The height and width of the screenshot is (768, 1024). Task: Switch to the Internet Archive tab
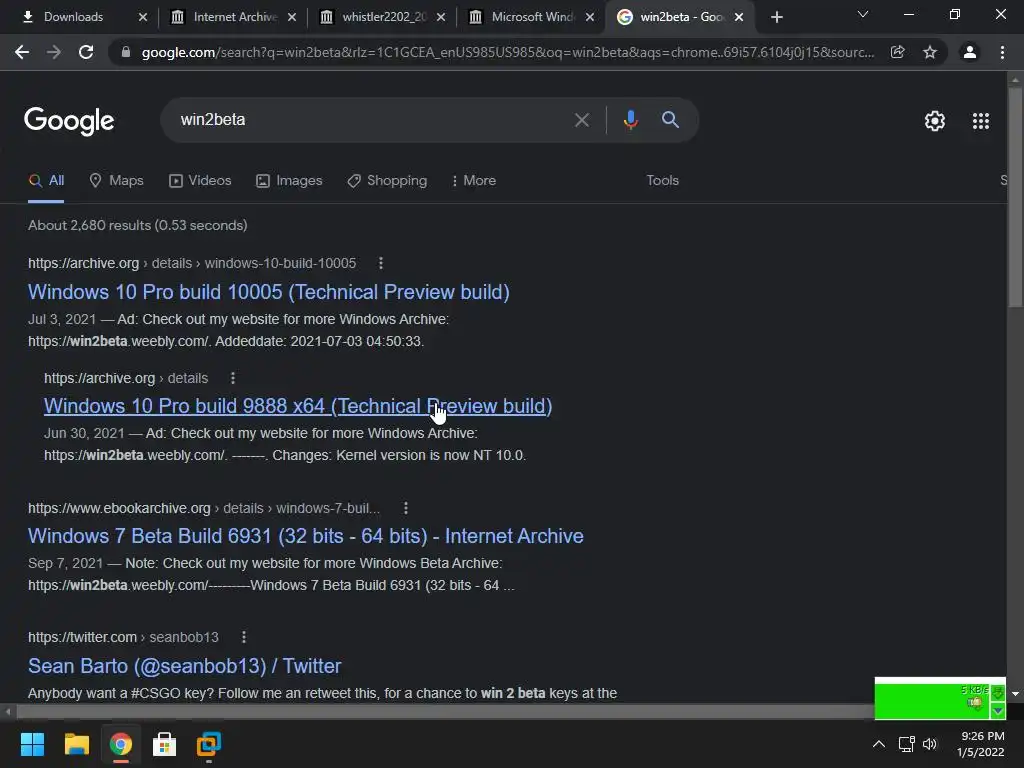pyautogui.click(x=234, y=17)
